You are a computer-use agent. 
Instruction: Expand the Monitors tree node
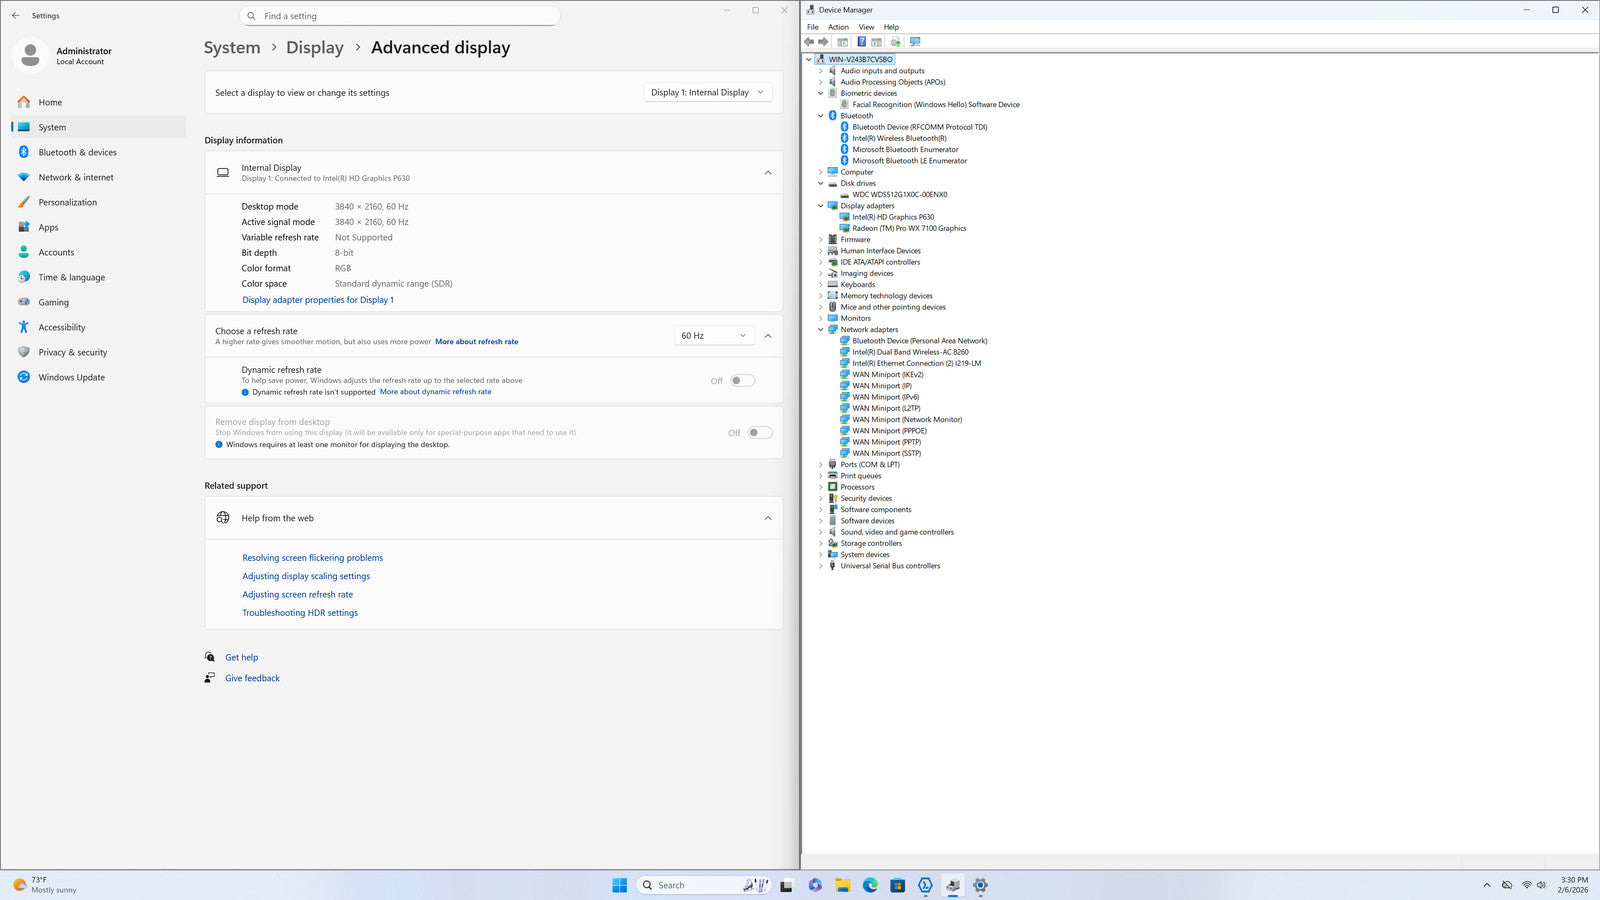(x=821, y=318)
